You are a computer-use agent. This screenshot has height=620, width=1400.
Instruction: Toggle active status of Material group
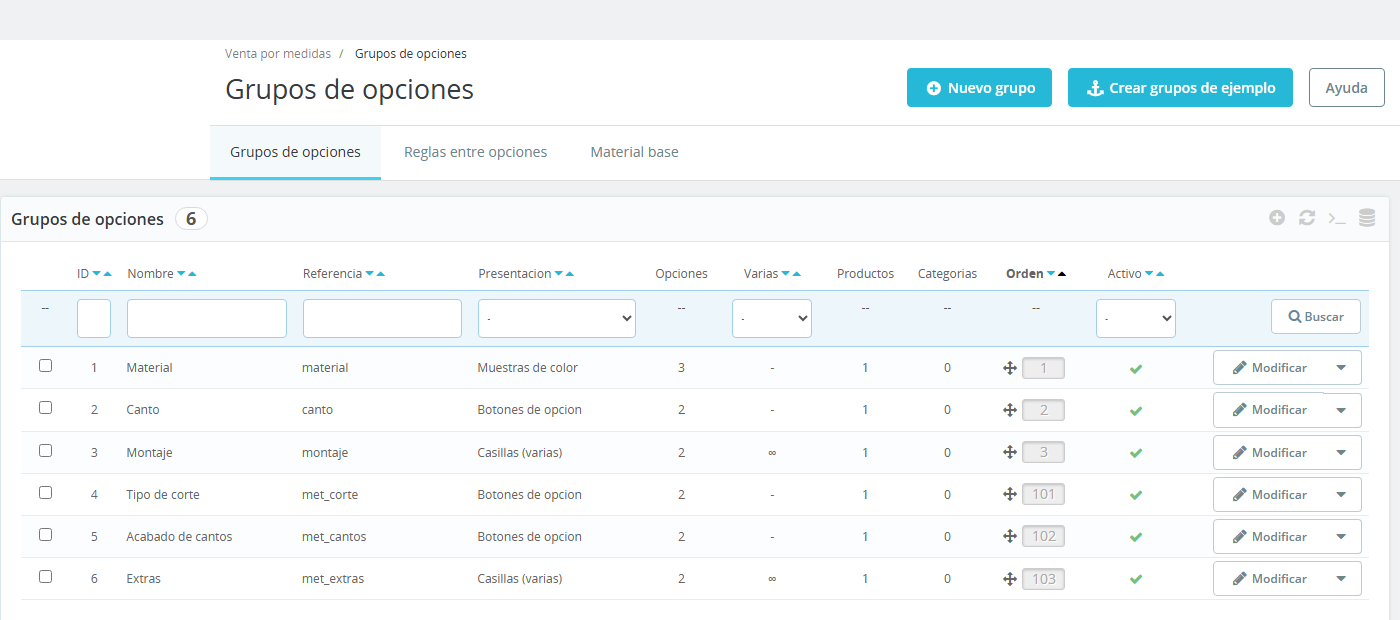click(x=1135, y=369)
